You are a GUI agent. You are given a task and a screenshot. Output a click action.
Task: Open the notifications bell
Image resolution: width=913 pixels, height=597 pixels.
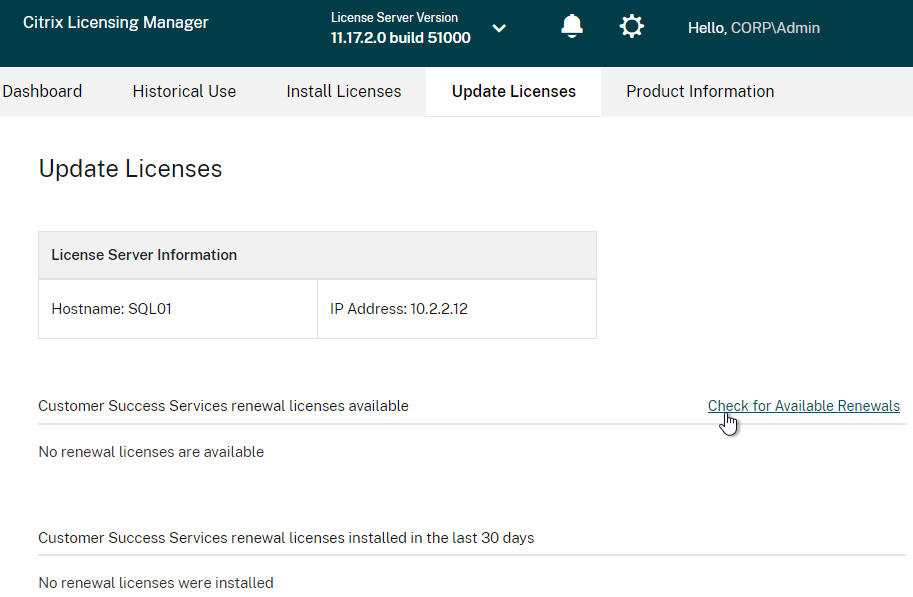[x=572, y=26]
